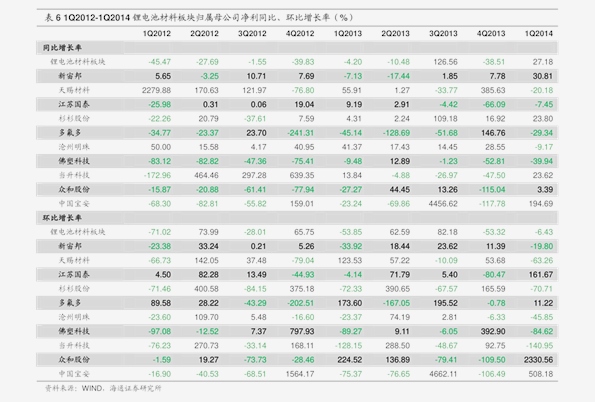Select the 2Q2012 column header
This screenshot has height=402, width=595.
point(205,34)
